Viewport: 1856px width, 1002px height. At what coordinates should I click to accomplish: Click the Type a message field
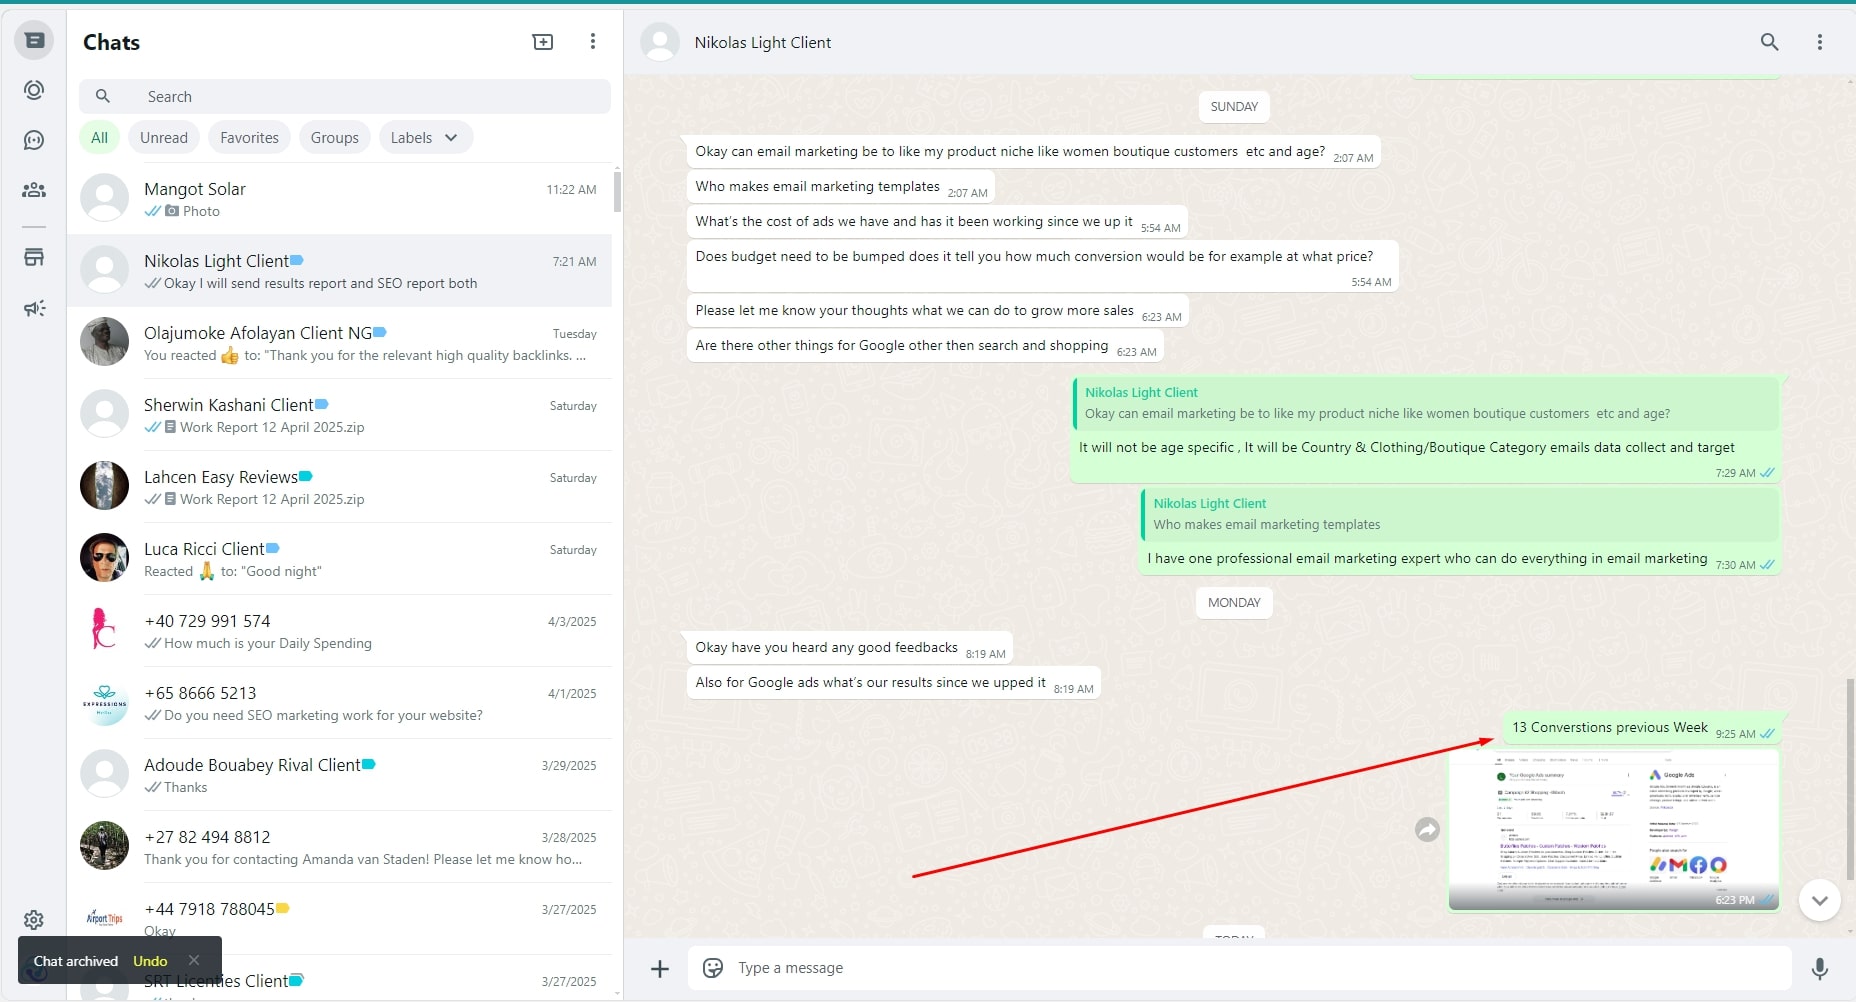tap(1240, 968)
